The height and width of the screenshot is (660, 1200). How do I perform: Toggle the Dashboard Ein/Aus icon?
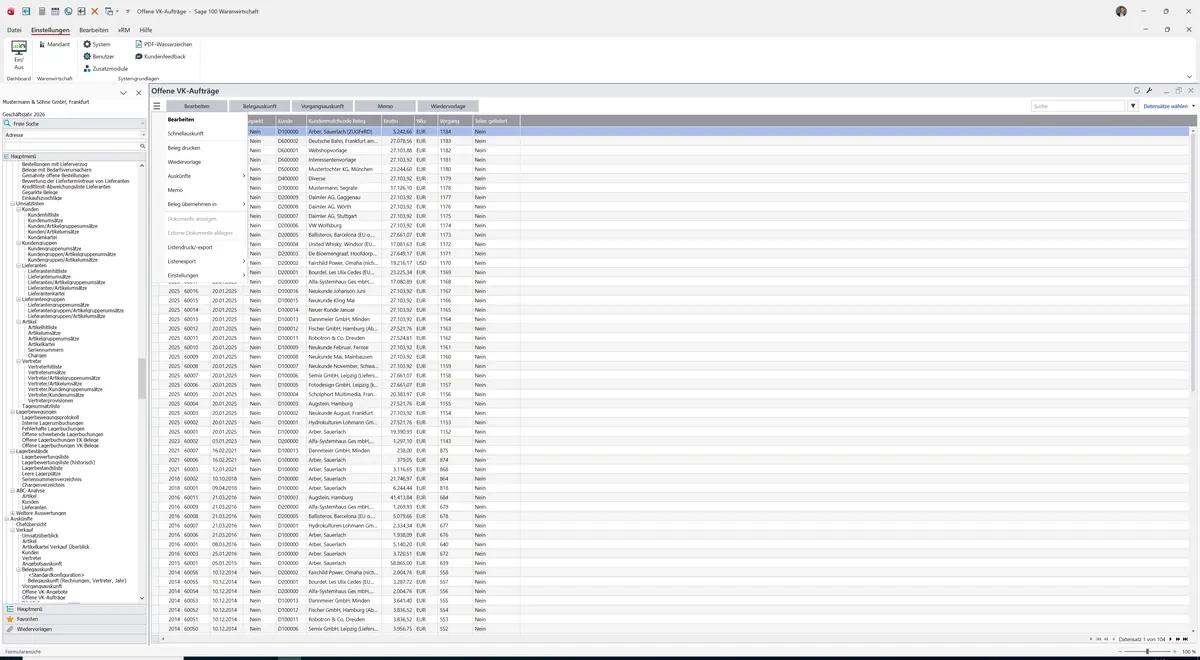click(x=18, y=53)
